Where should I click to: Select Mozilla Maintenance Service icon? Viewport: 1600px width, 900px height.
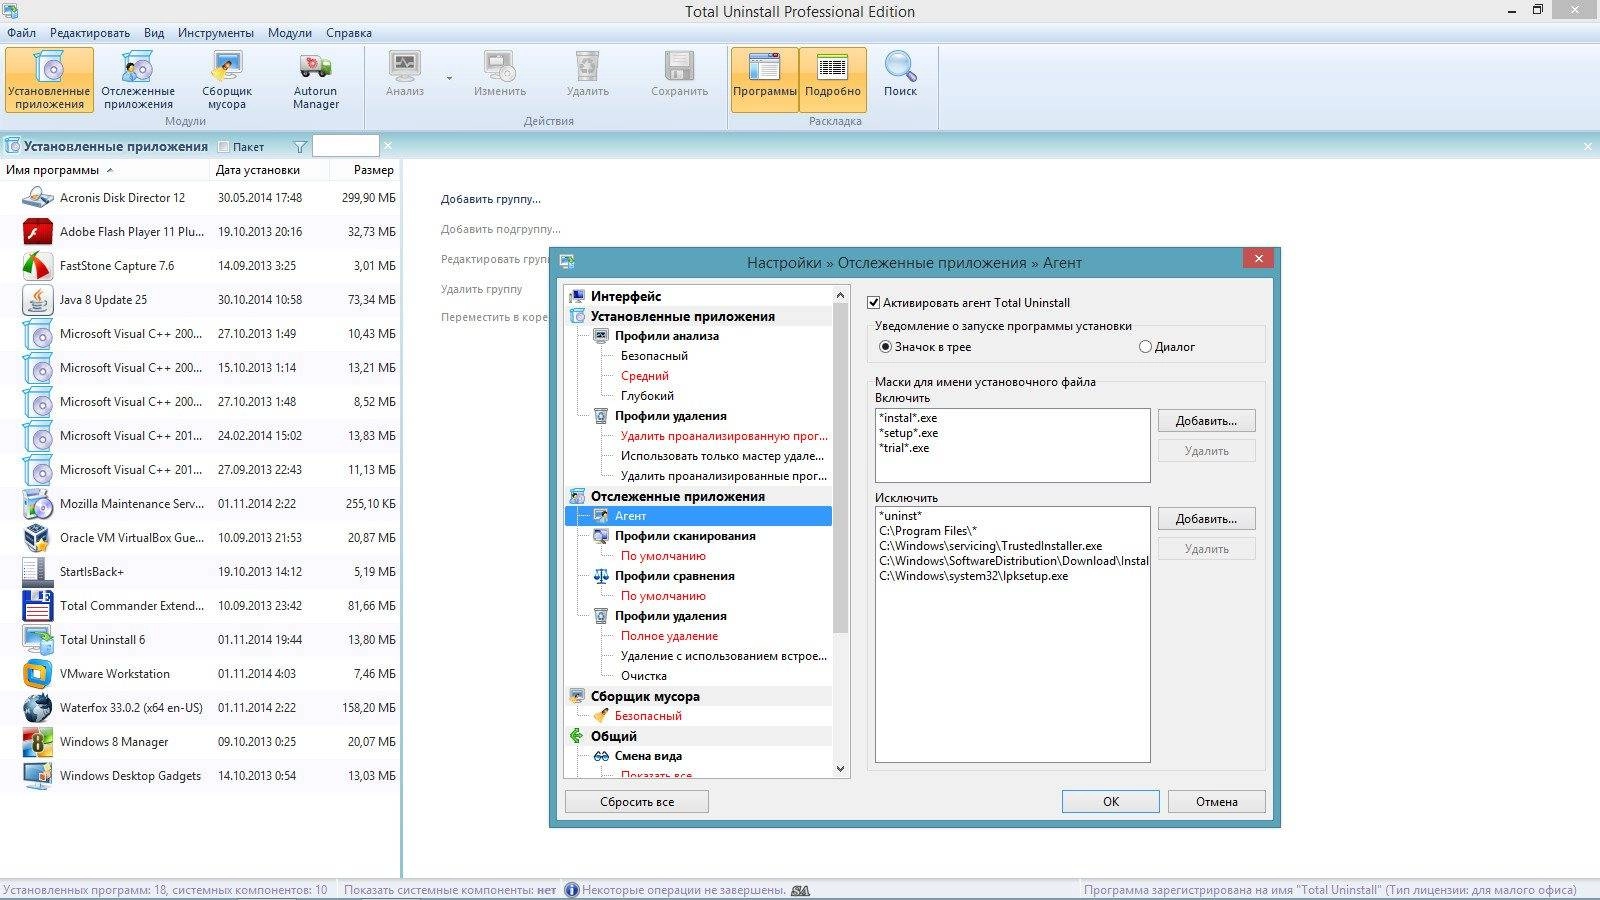coord(38,504)
